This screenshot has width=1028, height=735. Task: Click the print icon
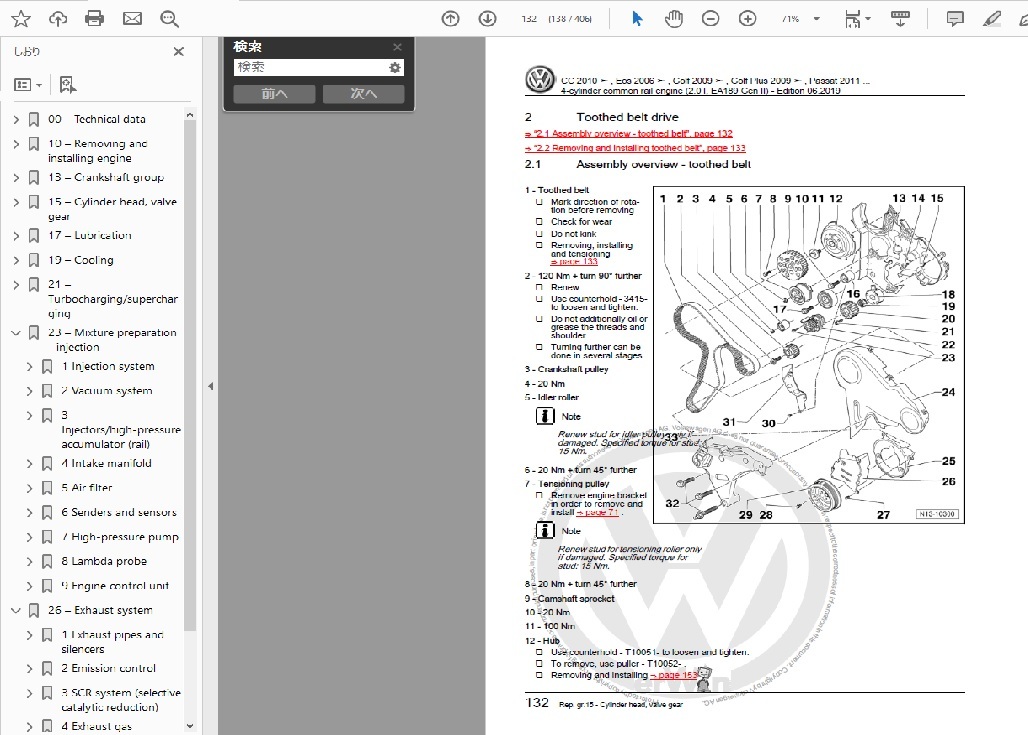(94, 18)
